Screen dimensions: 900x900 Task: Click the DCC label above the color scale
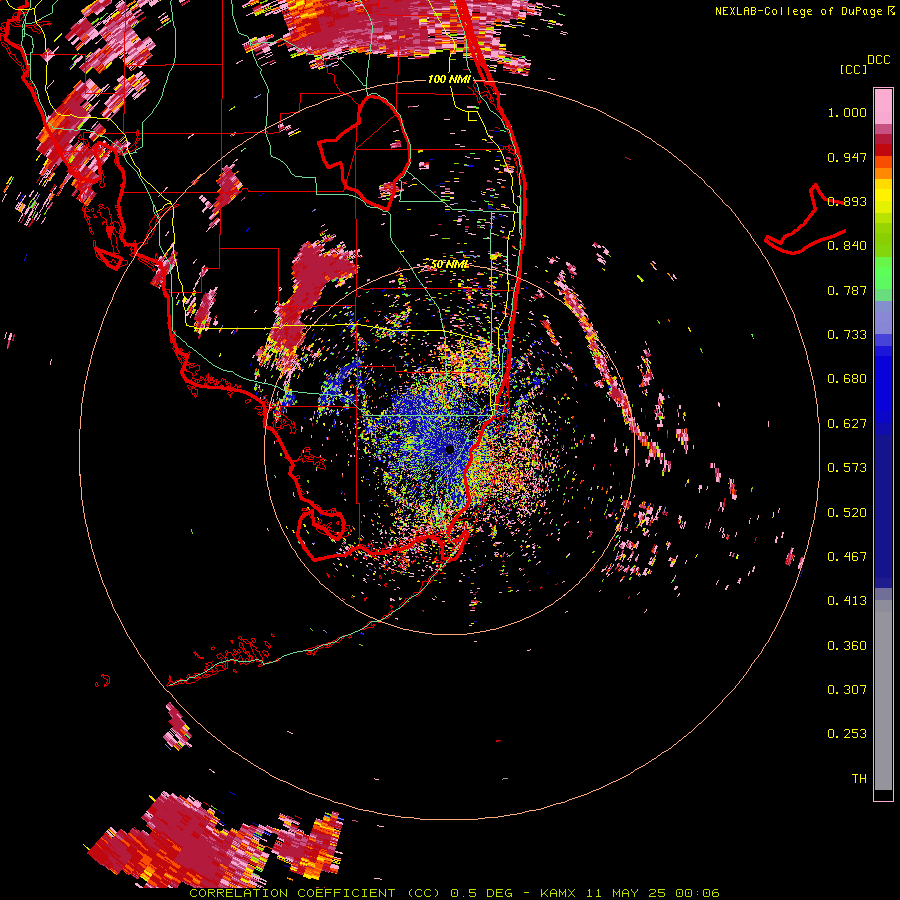tap(879, 60)
